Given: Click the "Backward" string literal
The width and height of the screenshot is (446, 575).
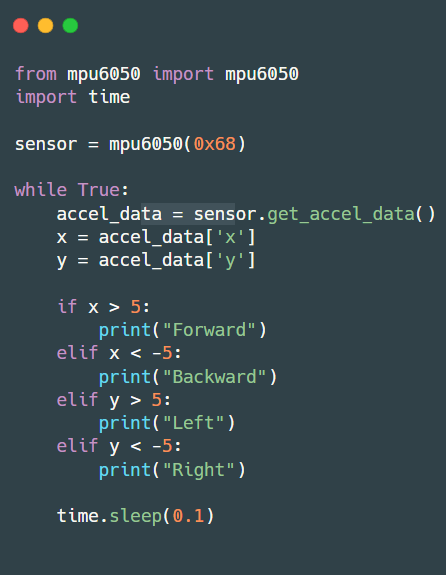Looking at the screenshot, I should [x=215, y=377].
